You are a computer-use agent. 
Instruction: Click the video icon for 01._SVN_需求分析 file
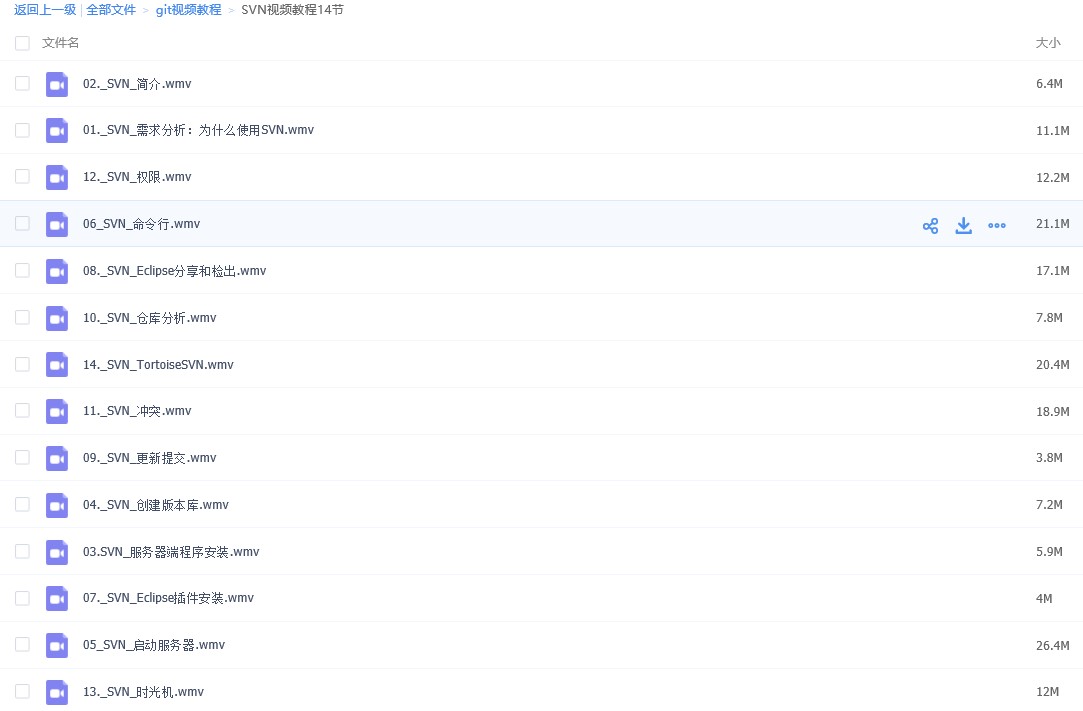coord(57,131)
